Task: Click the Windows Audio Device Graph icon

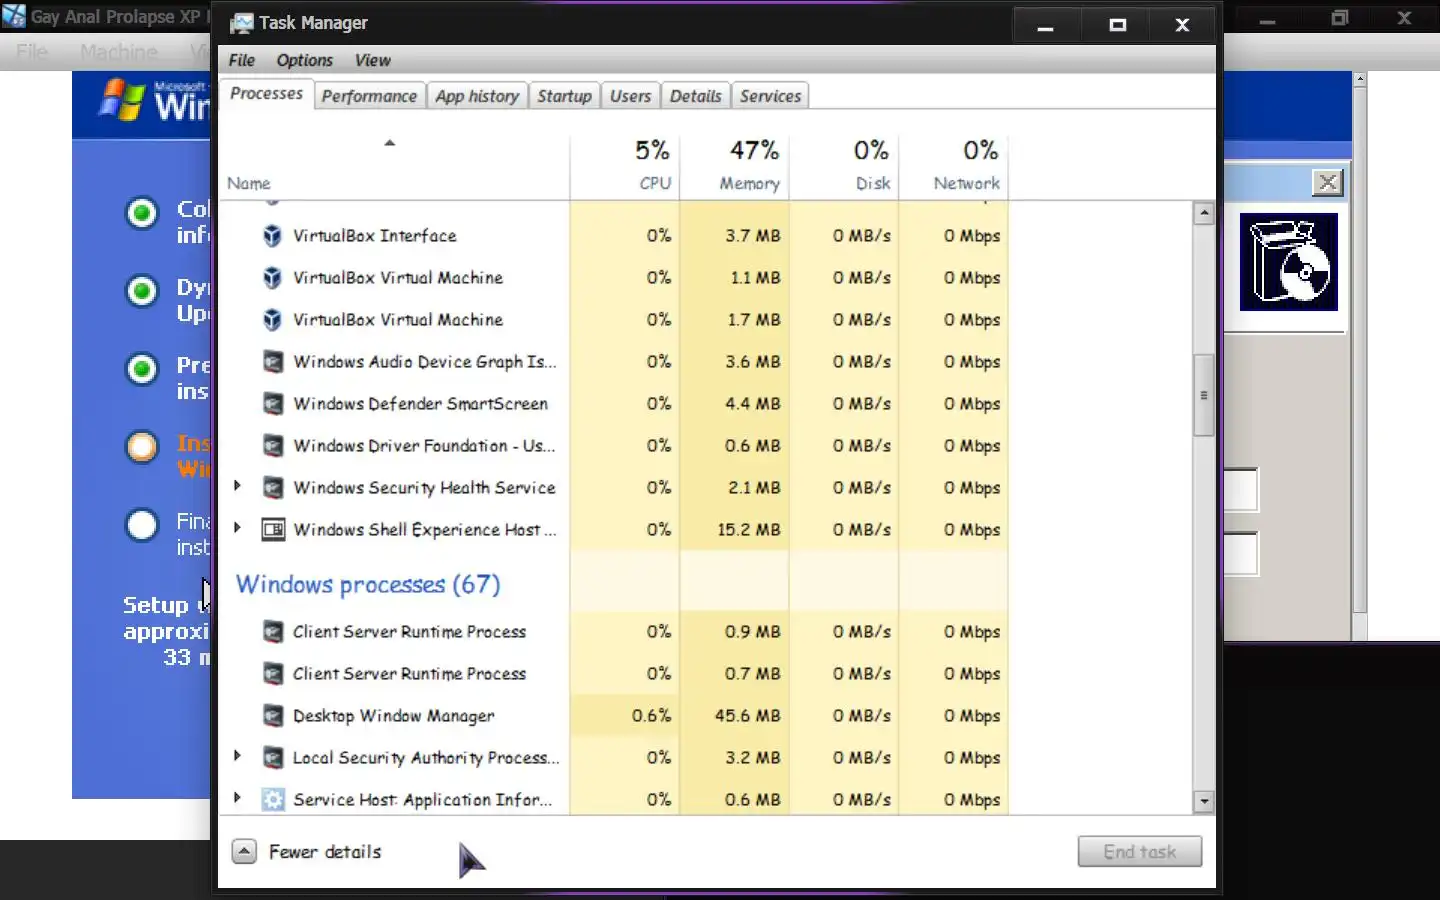Action: pos(272,362)
